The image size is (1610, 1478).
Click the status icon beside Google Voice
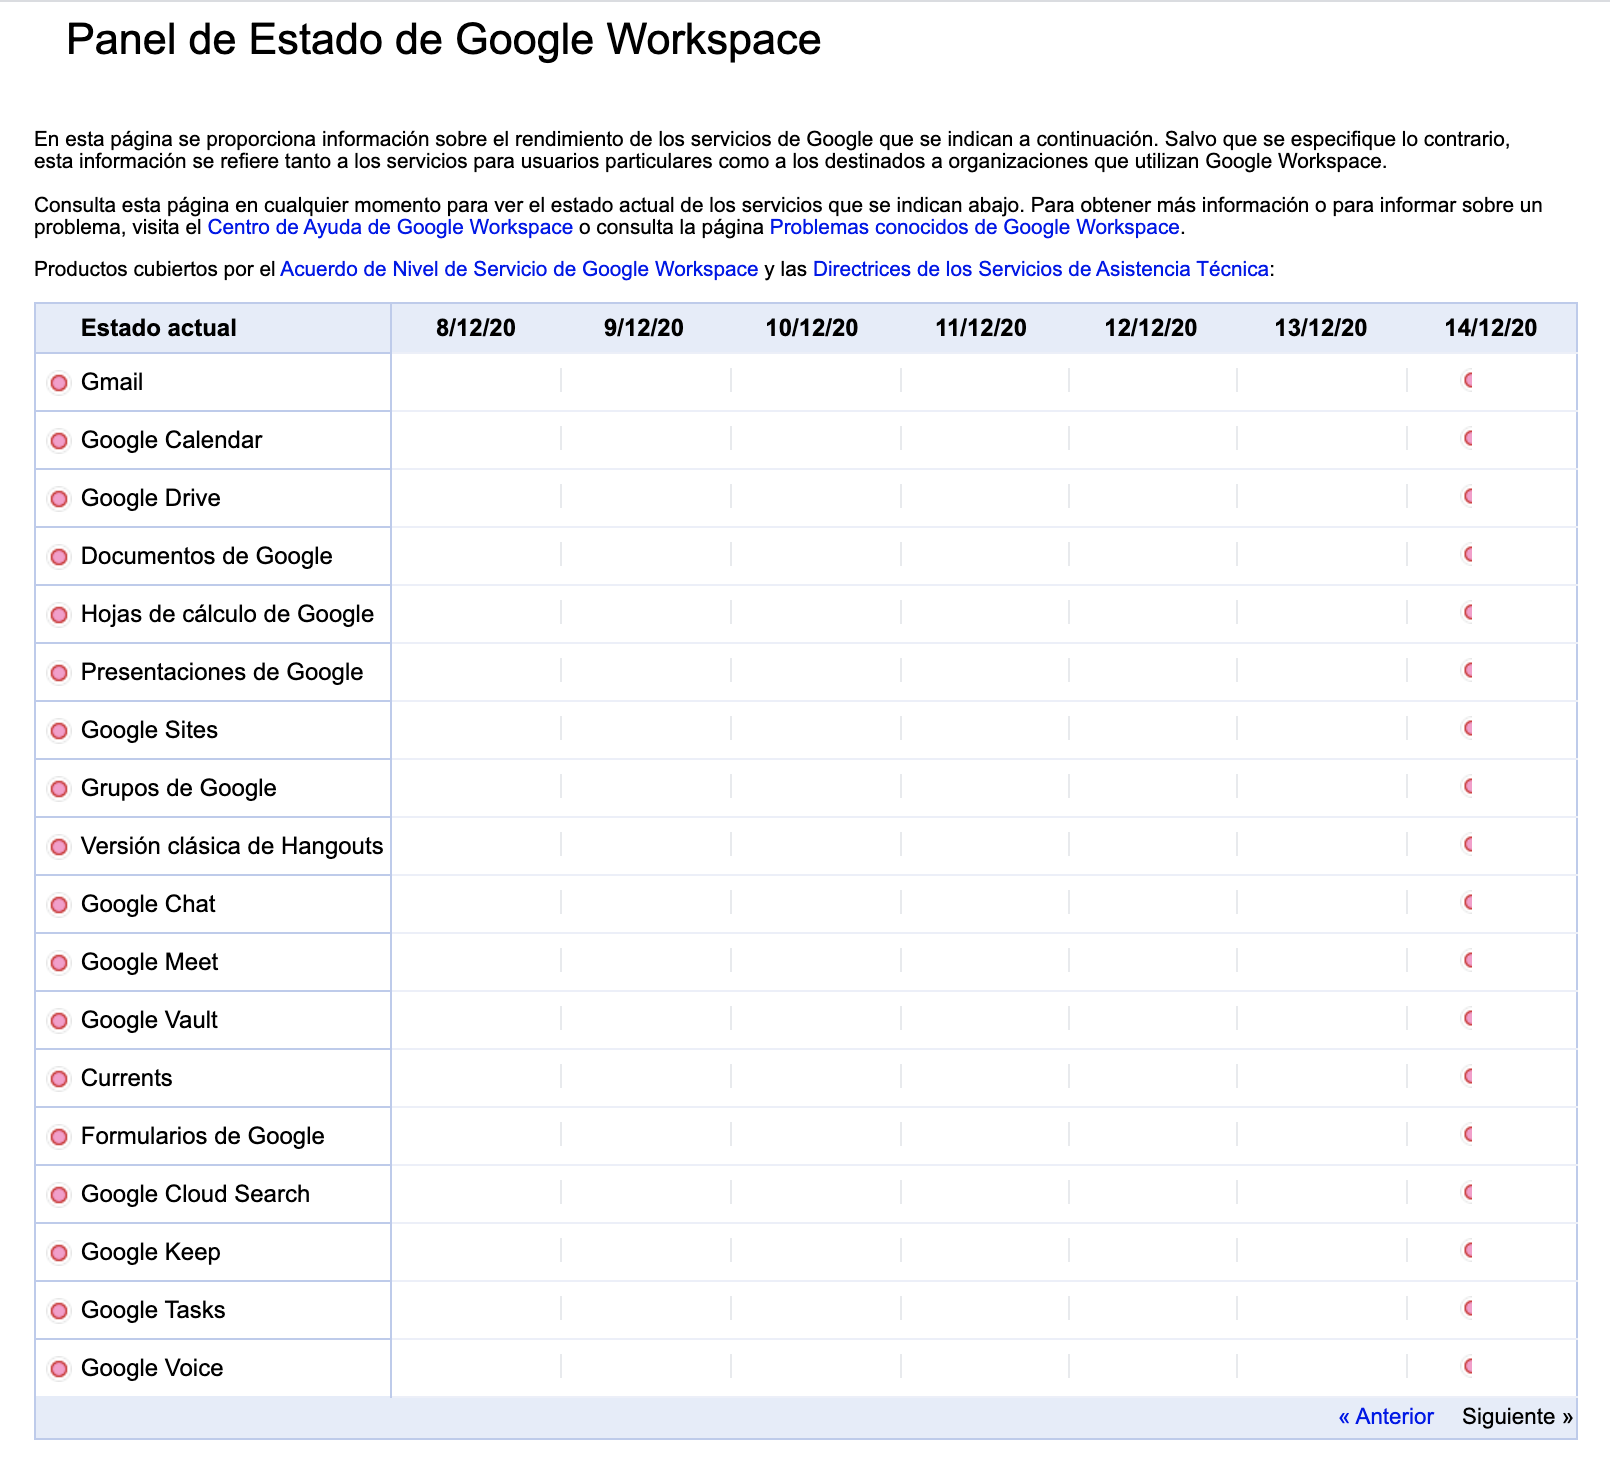pos(59,1369)
